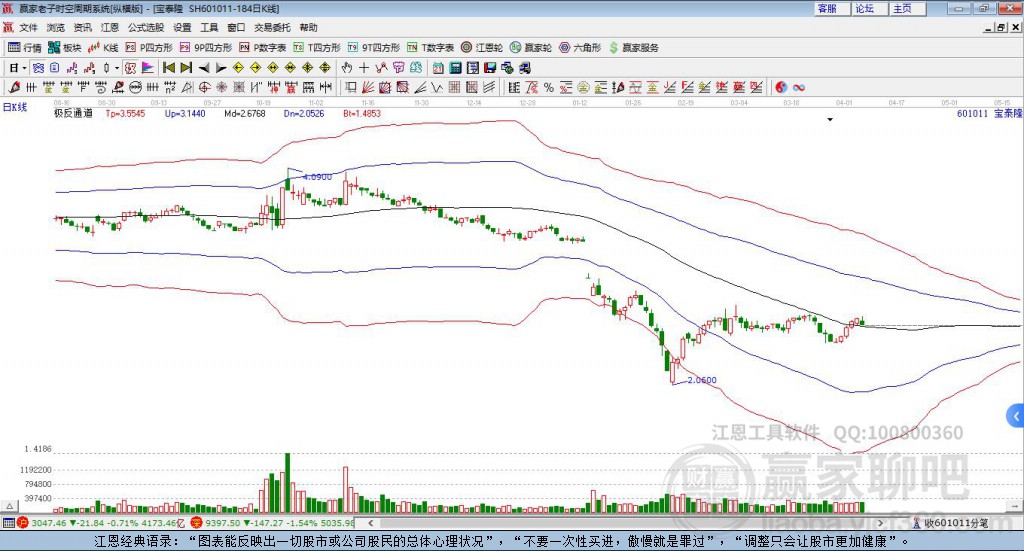This screenshot has height=551, width=1024.
Task: Open the 9P四方形 tool
Action: [206, 48]
